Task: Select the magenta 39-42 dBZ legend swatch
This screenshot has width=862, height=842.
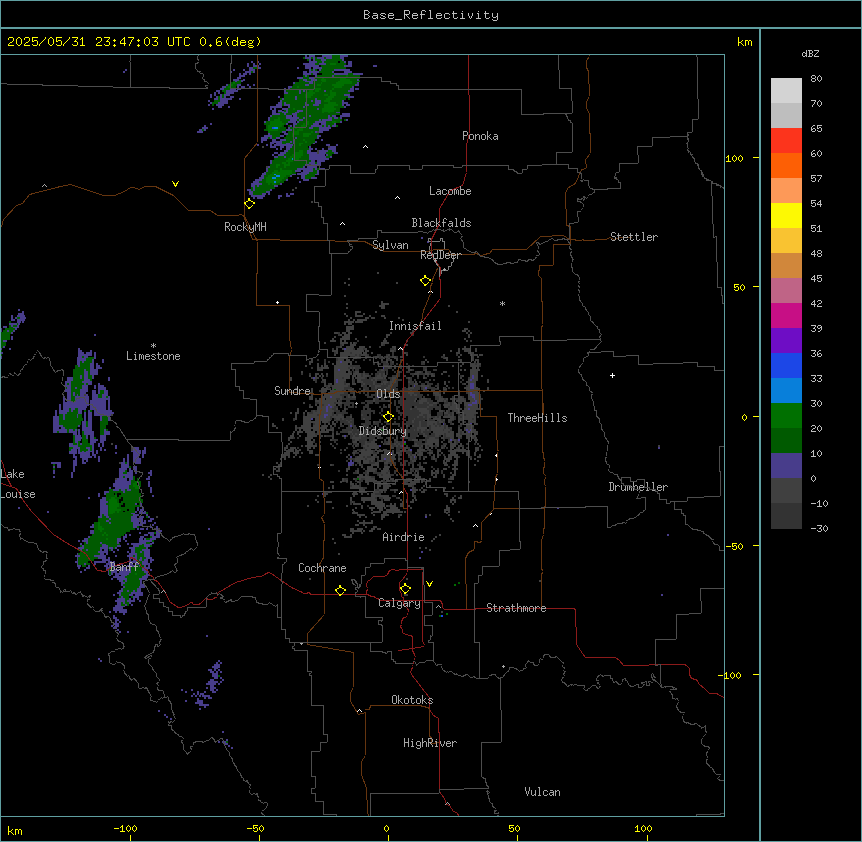Action: pos(786,315)
